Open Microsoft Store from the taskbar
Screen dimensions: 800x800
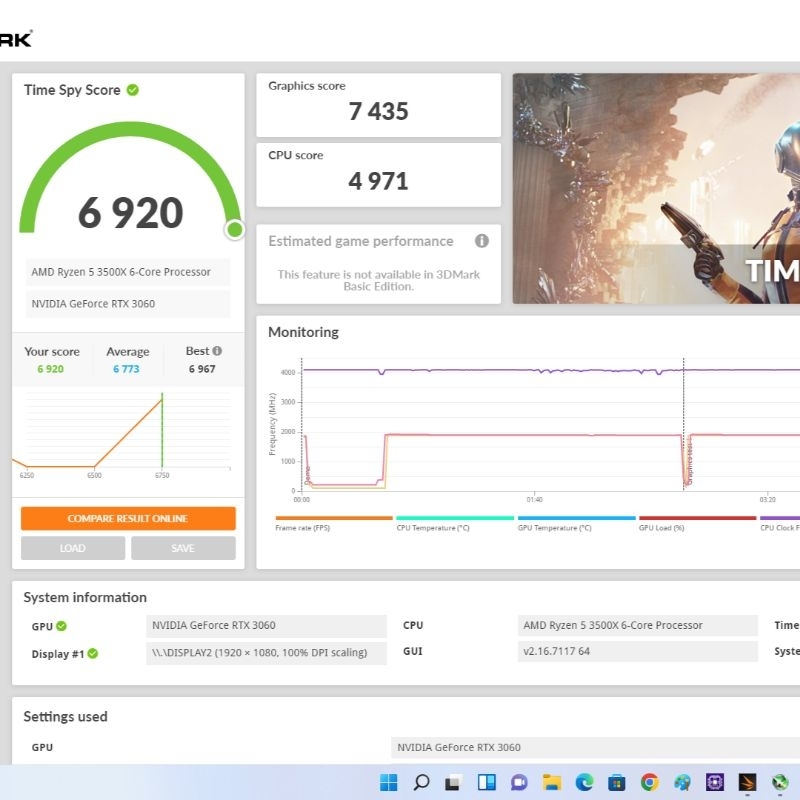(x=617, y=781)
